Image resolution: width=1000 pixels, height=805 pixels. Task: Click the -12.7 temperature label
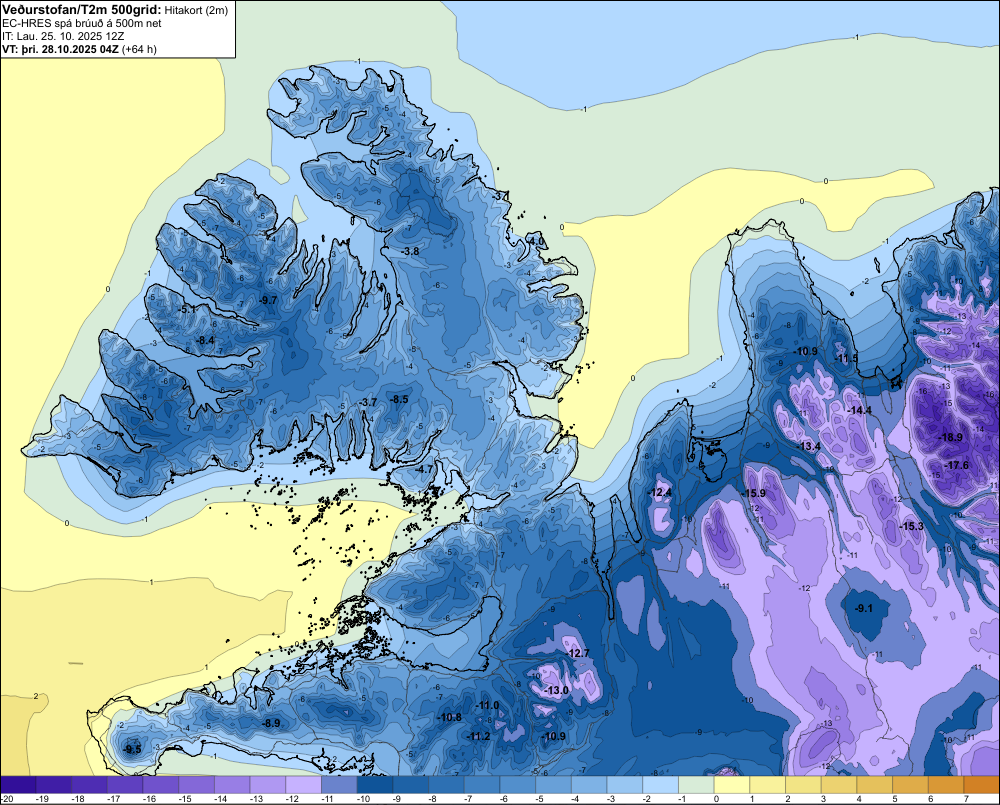tap(578, 653)
